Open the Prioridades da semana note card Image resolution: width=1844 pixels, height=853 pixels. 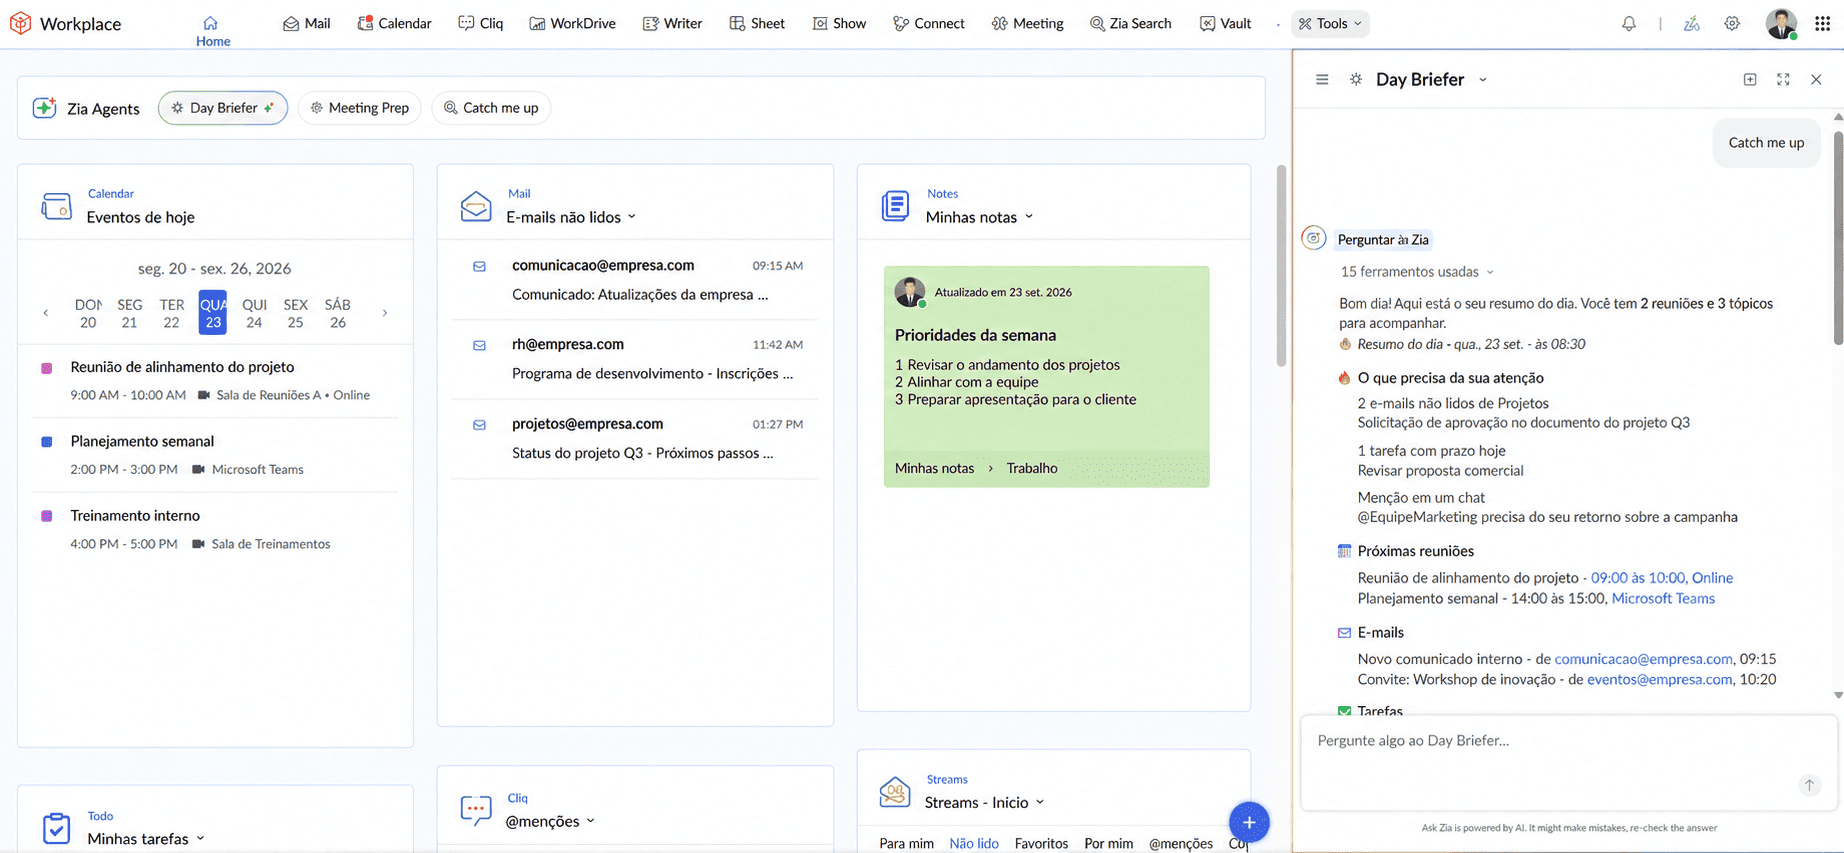coord(1046,377)
